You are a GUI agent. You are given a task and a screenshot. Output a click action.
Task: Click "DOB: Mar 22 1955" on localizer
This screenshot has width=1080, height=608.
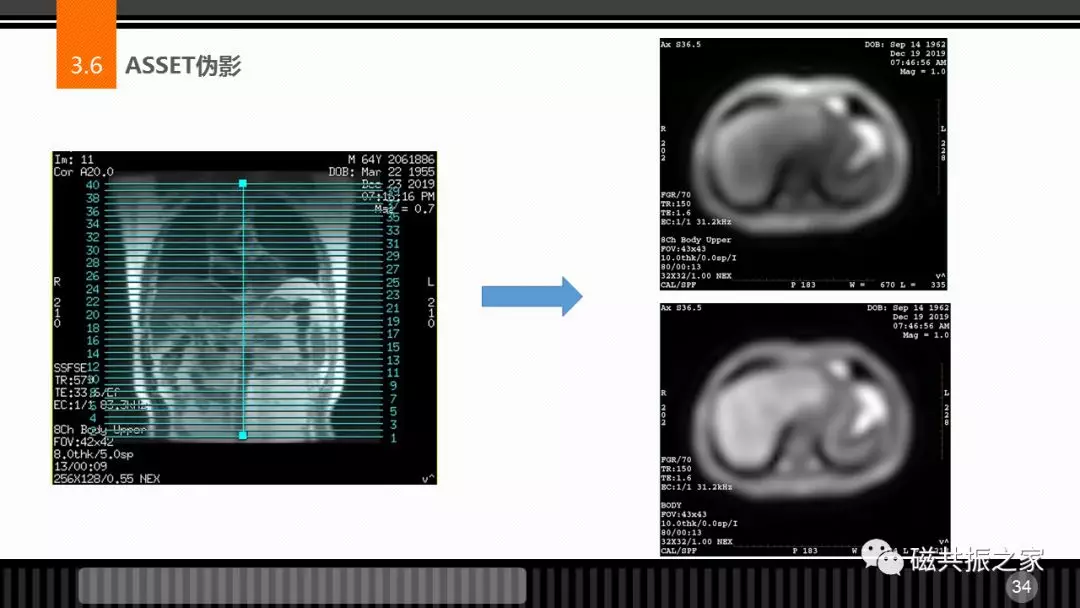(x=382, y=172)
